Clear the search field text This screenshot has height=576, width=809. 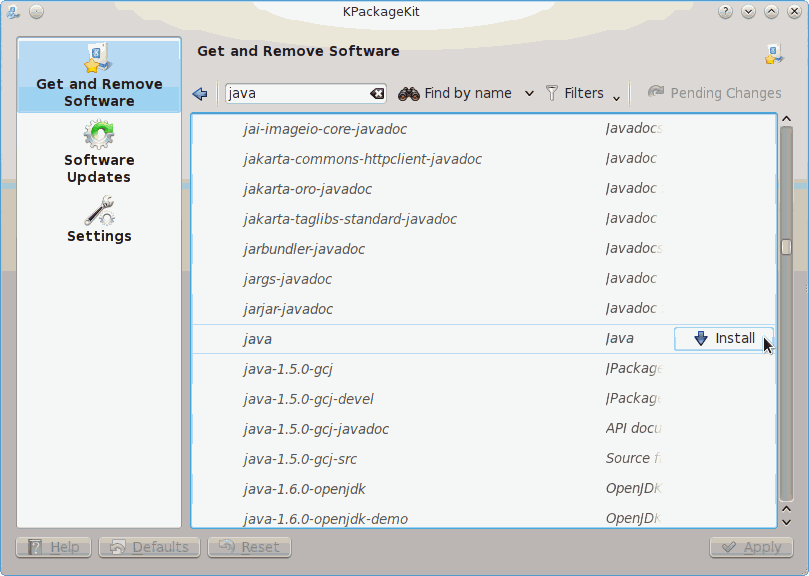coord(377,93)
